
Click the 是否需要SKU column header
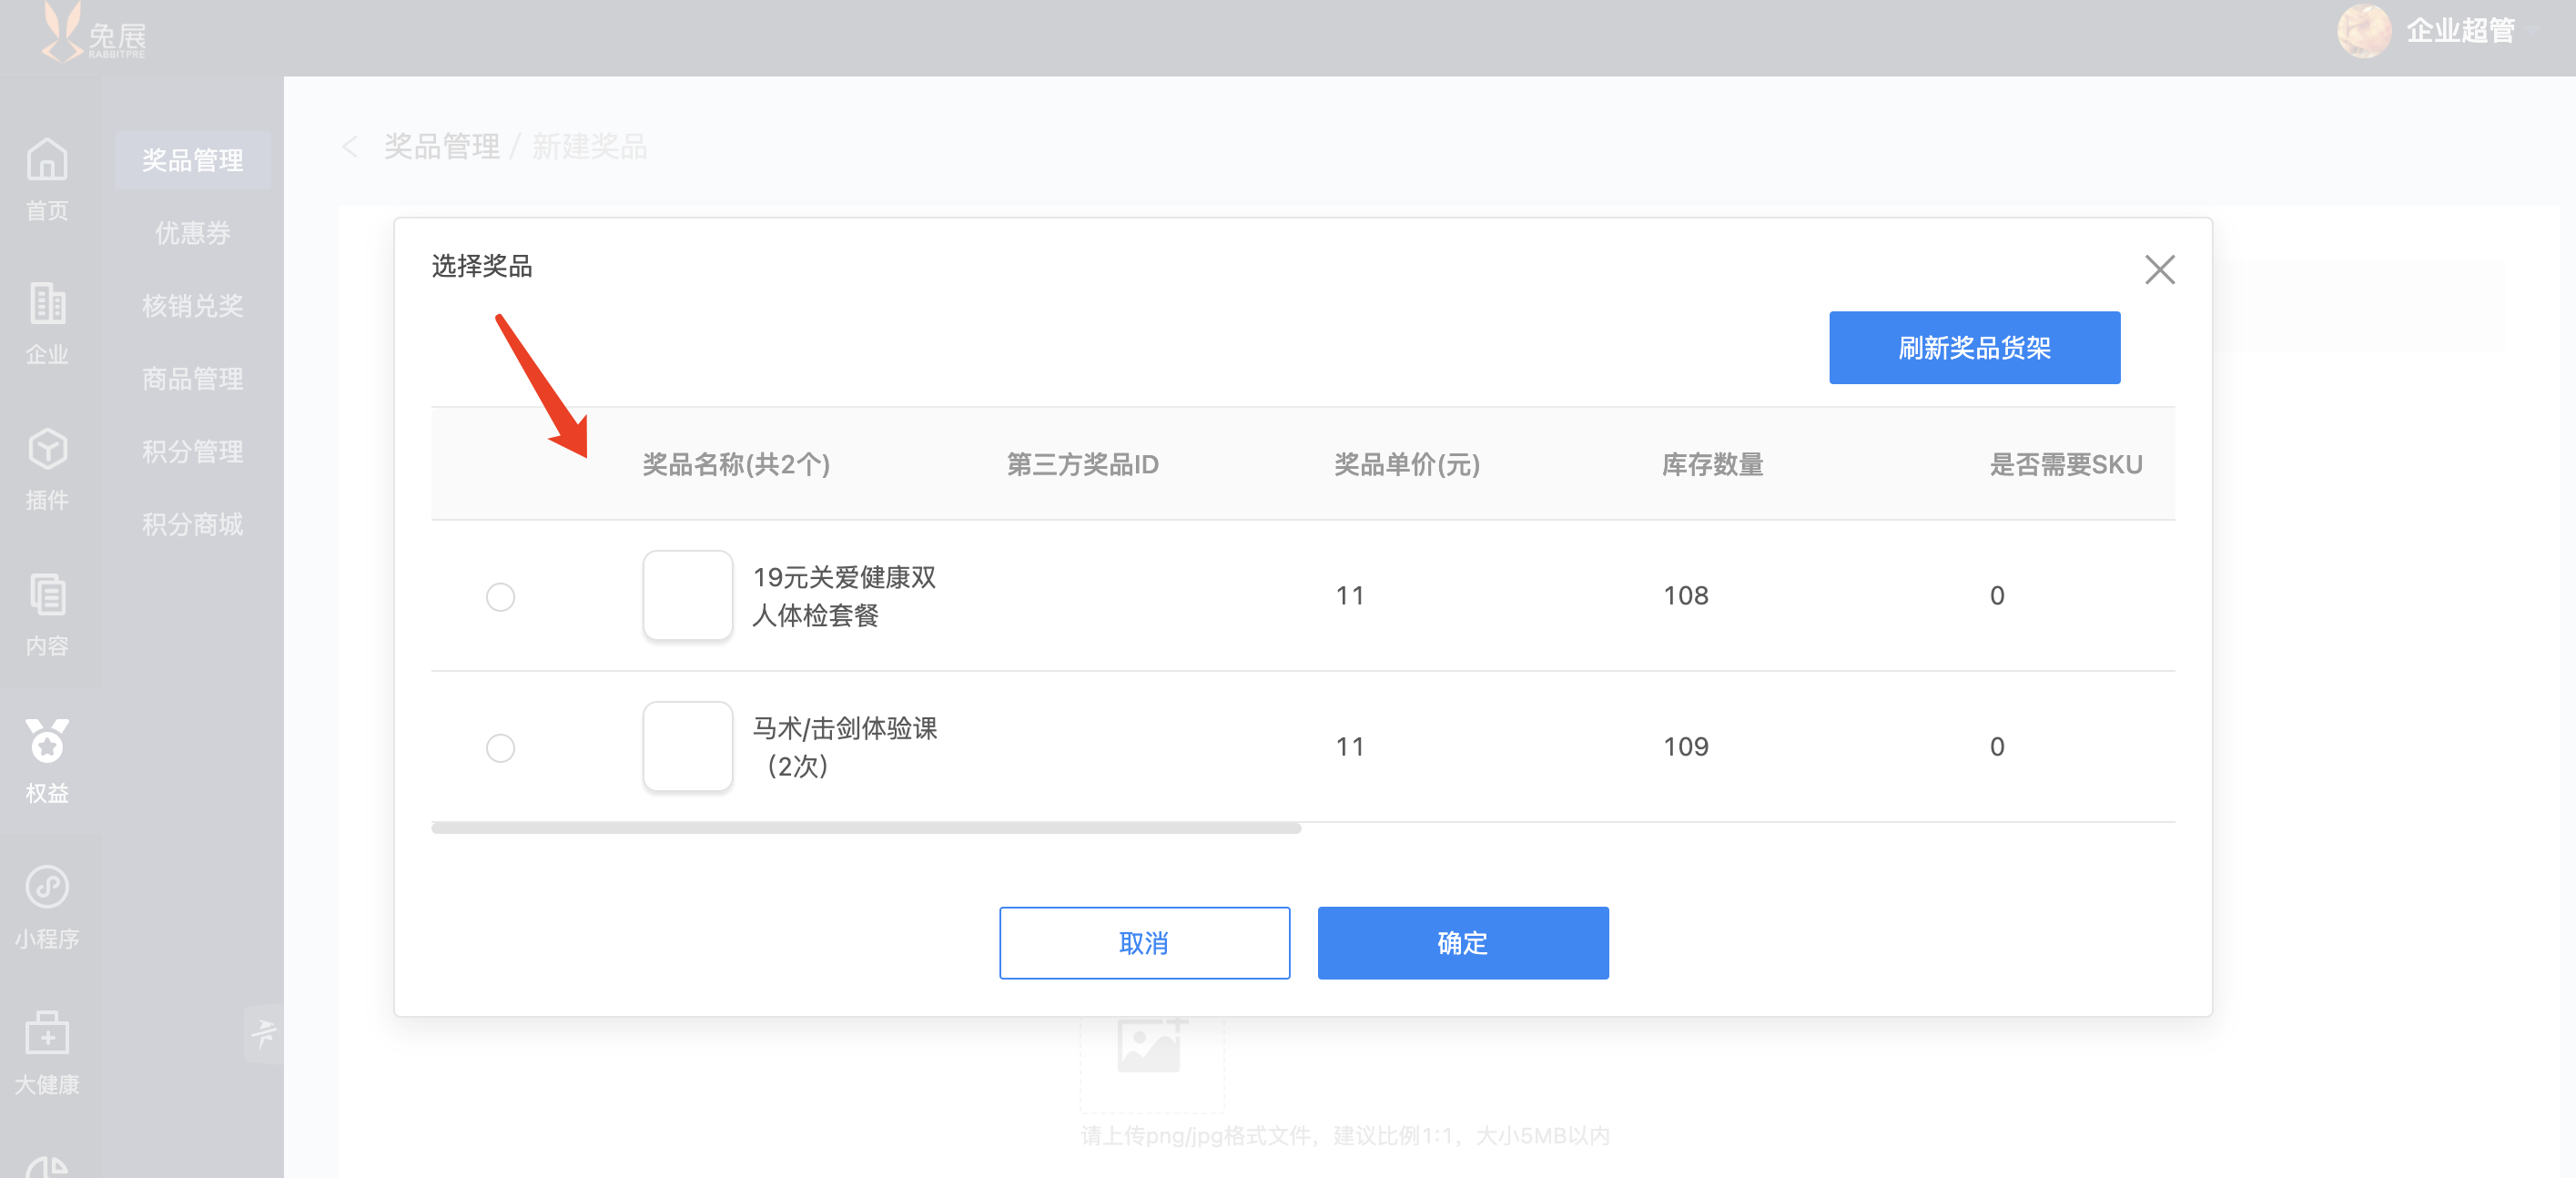[2066, 465]
